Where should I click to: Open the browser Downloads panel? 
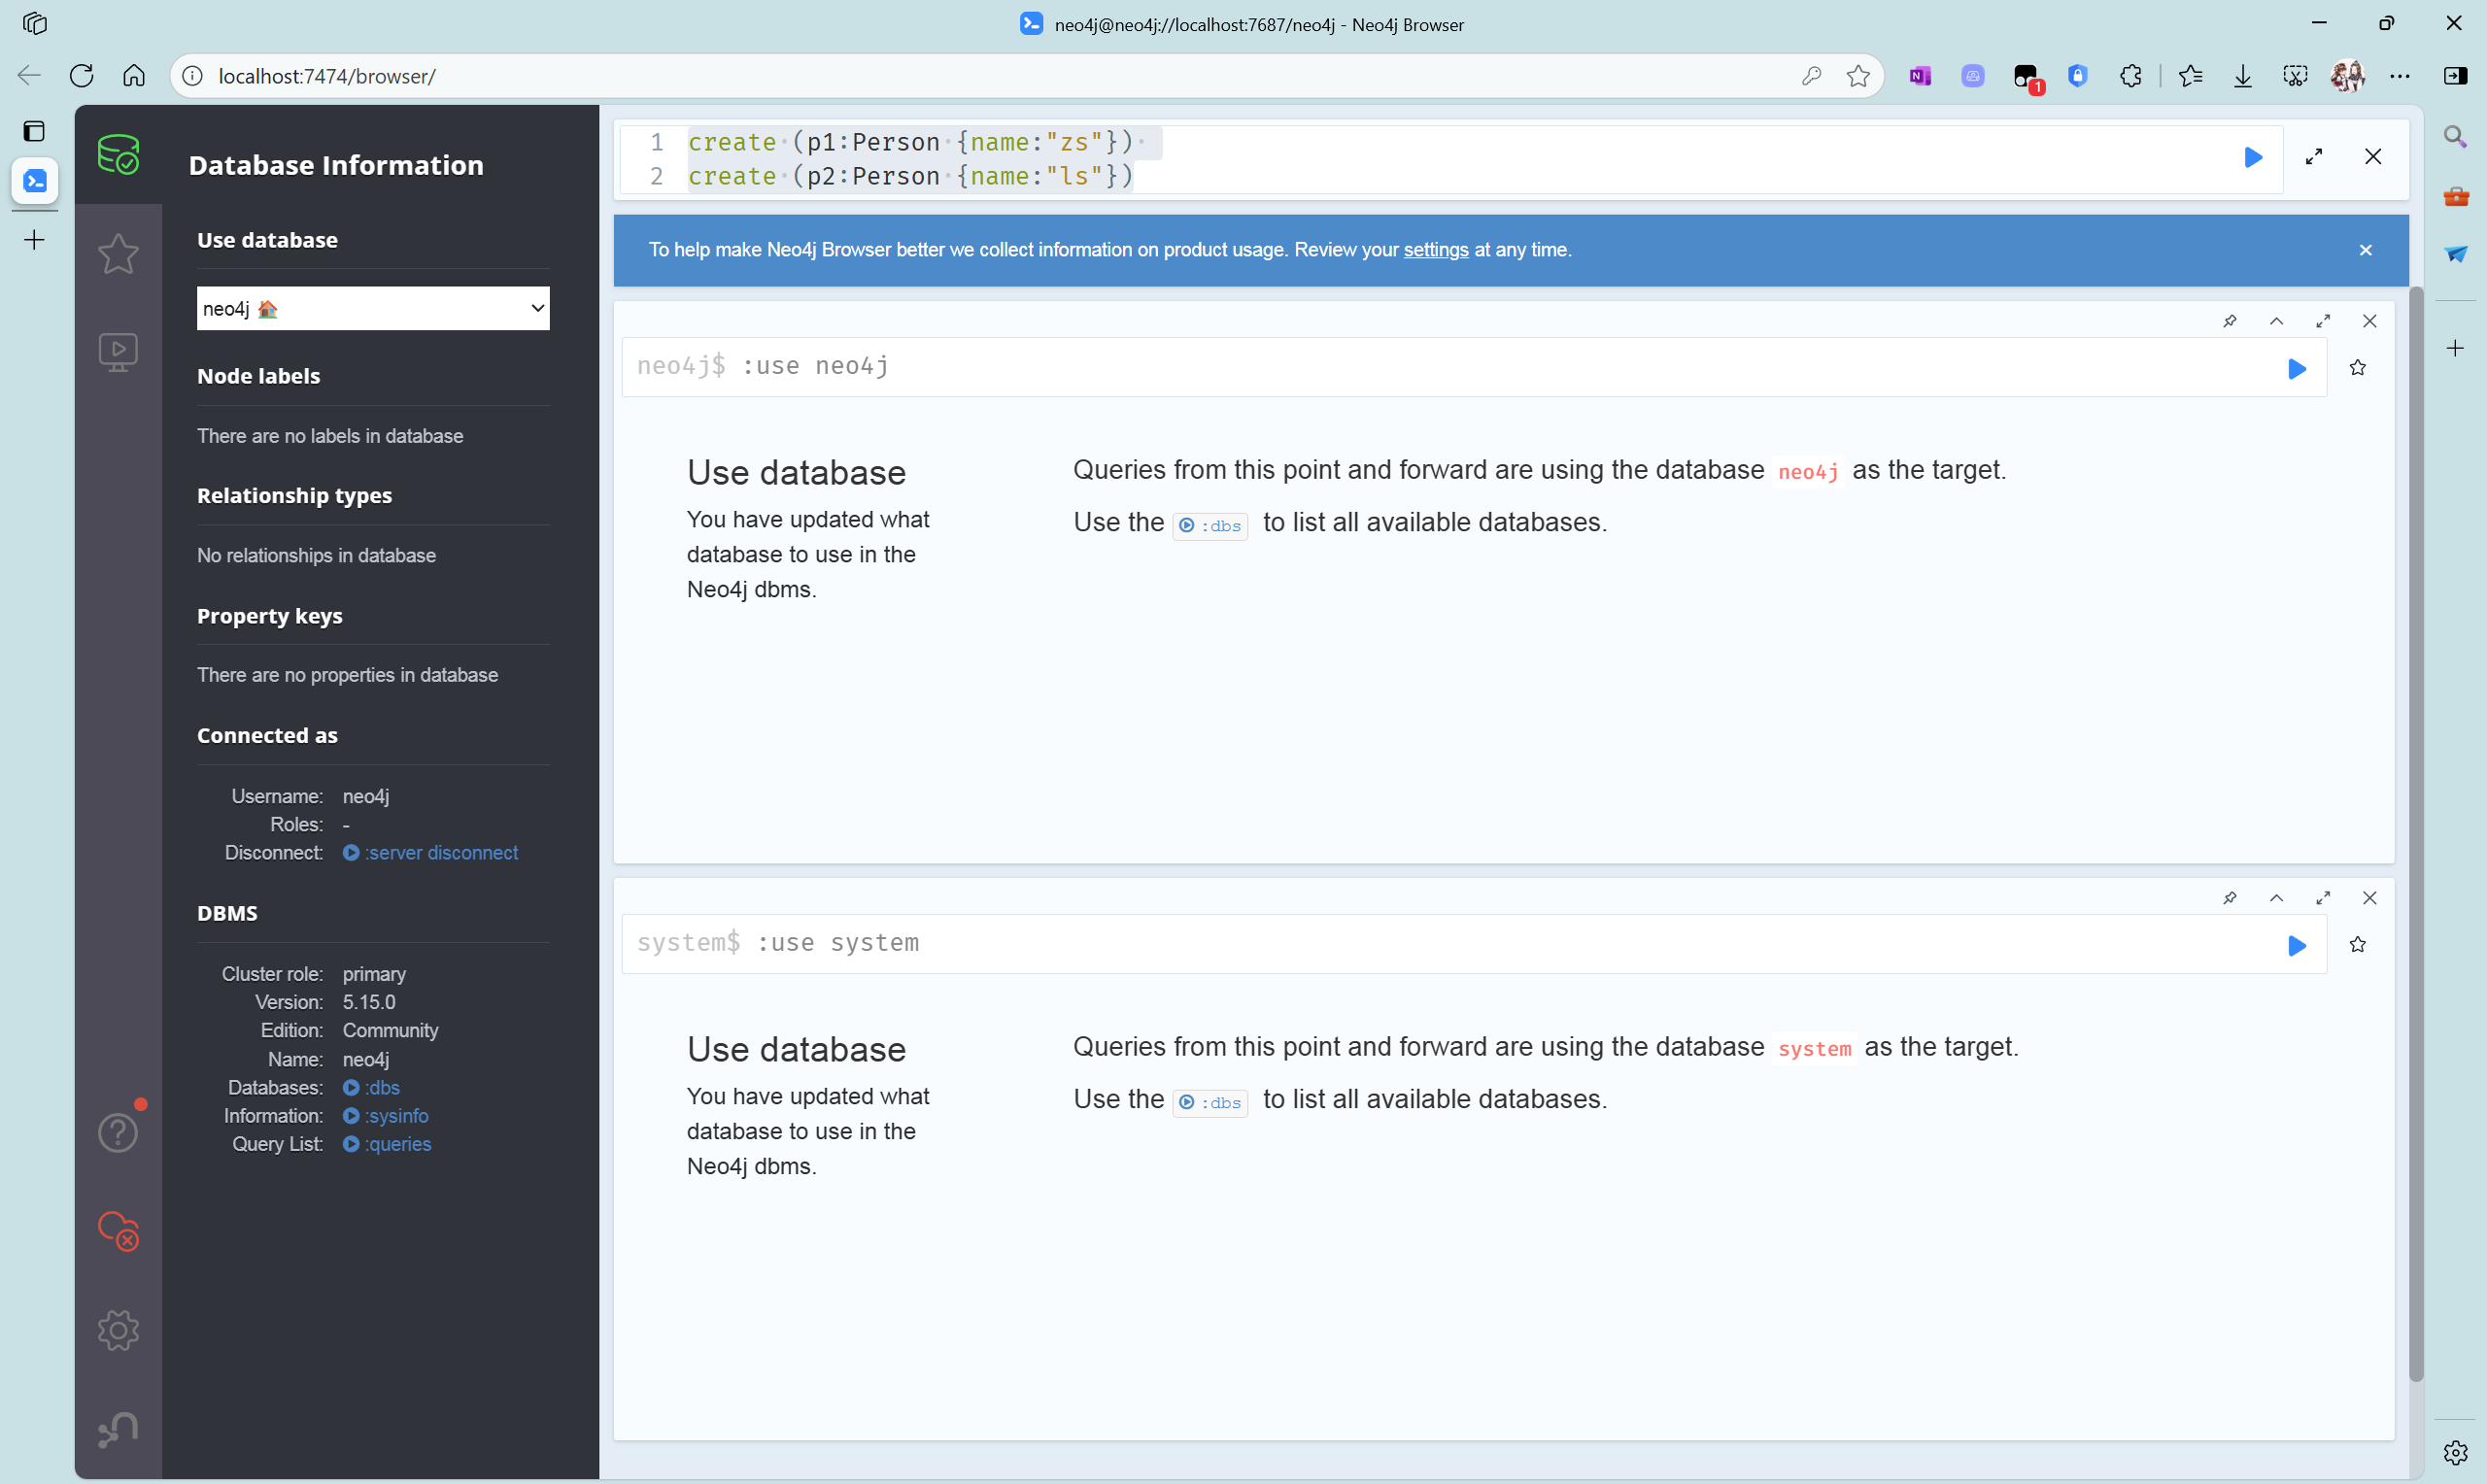click(2243, 76)
